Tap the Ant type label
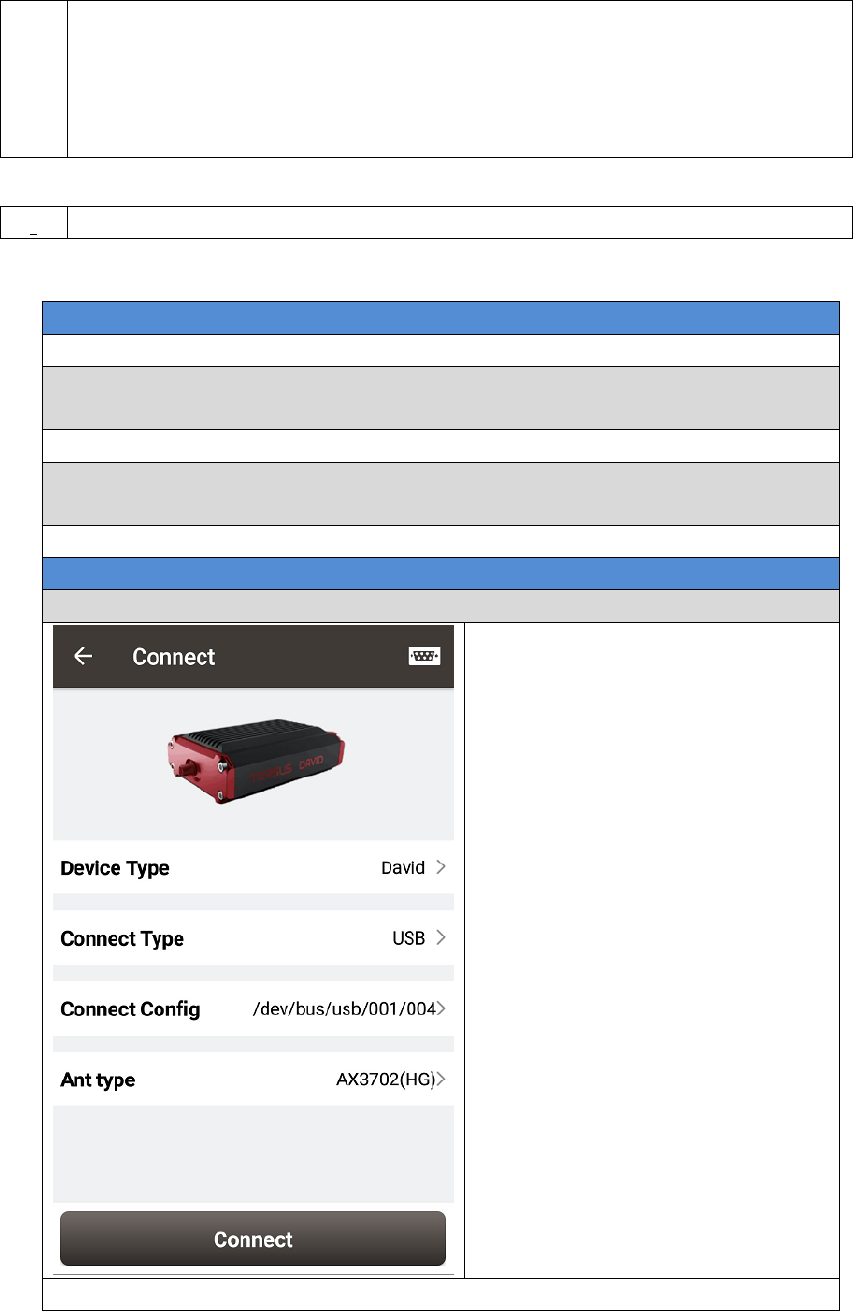The width and height of the screenshot is (853, 1311). (x=98, y=1080)
